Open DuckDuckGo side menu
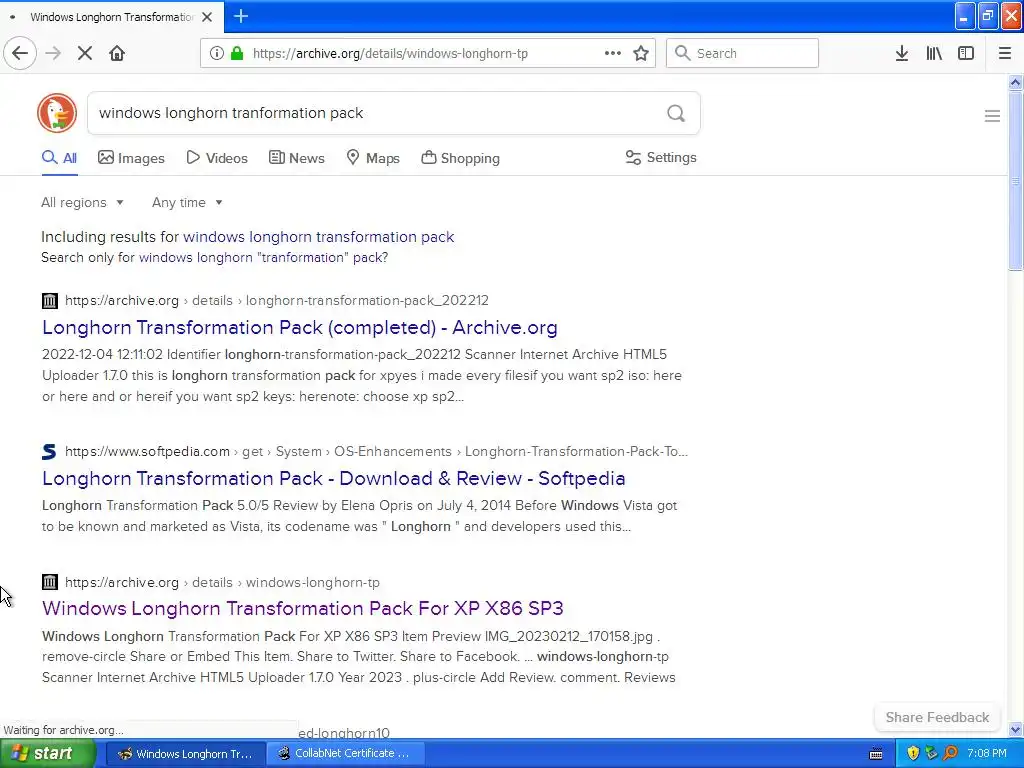This screenshot has height=768, width=1024. tap(992, 116)
